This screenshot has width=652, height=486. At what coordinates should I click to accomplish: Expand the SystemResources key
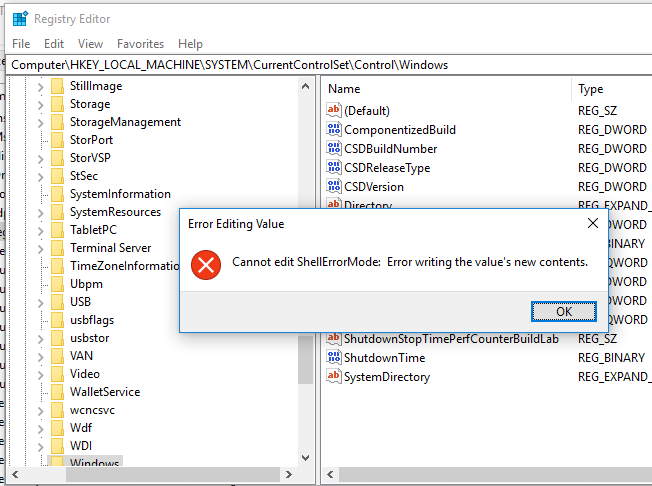pos(40,213)
